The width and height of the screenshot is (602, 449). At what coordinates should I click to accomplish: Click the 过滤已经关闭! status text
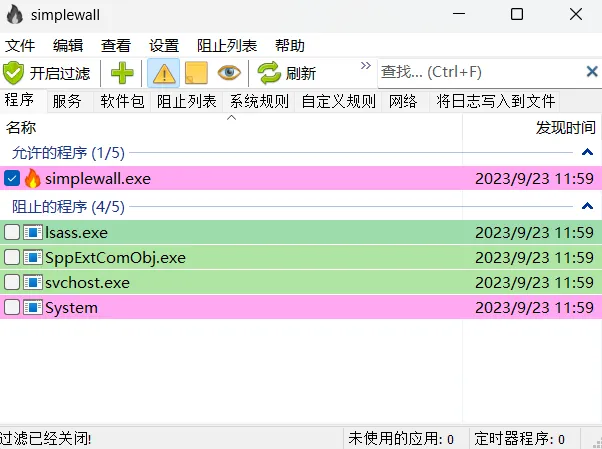45,438
